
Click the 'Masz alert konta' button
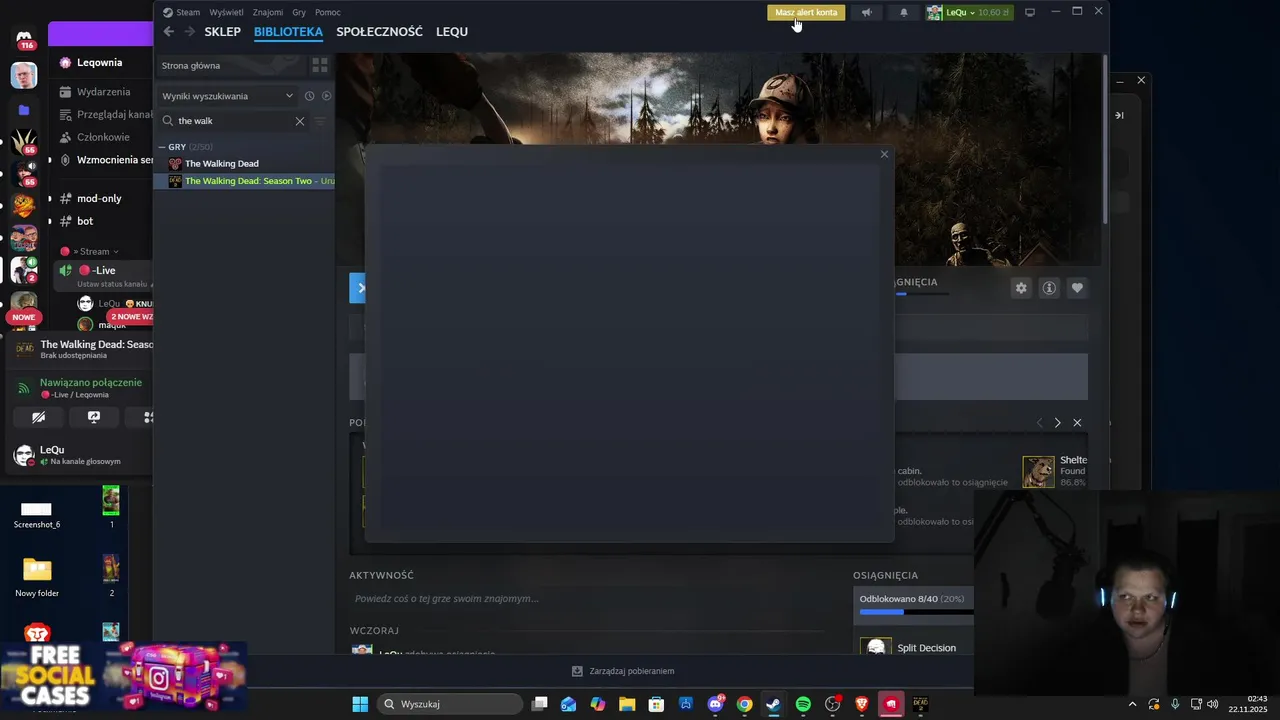click(806, 12)
